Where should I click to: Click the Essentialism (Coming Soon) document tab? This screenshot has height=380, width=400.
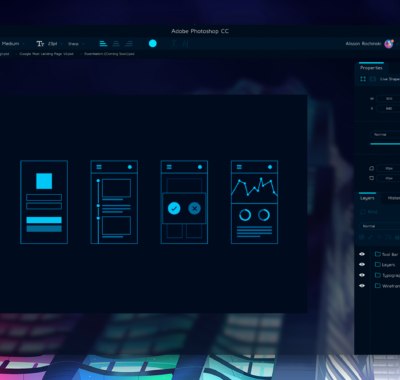[109, 54]
